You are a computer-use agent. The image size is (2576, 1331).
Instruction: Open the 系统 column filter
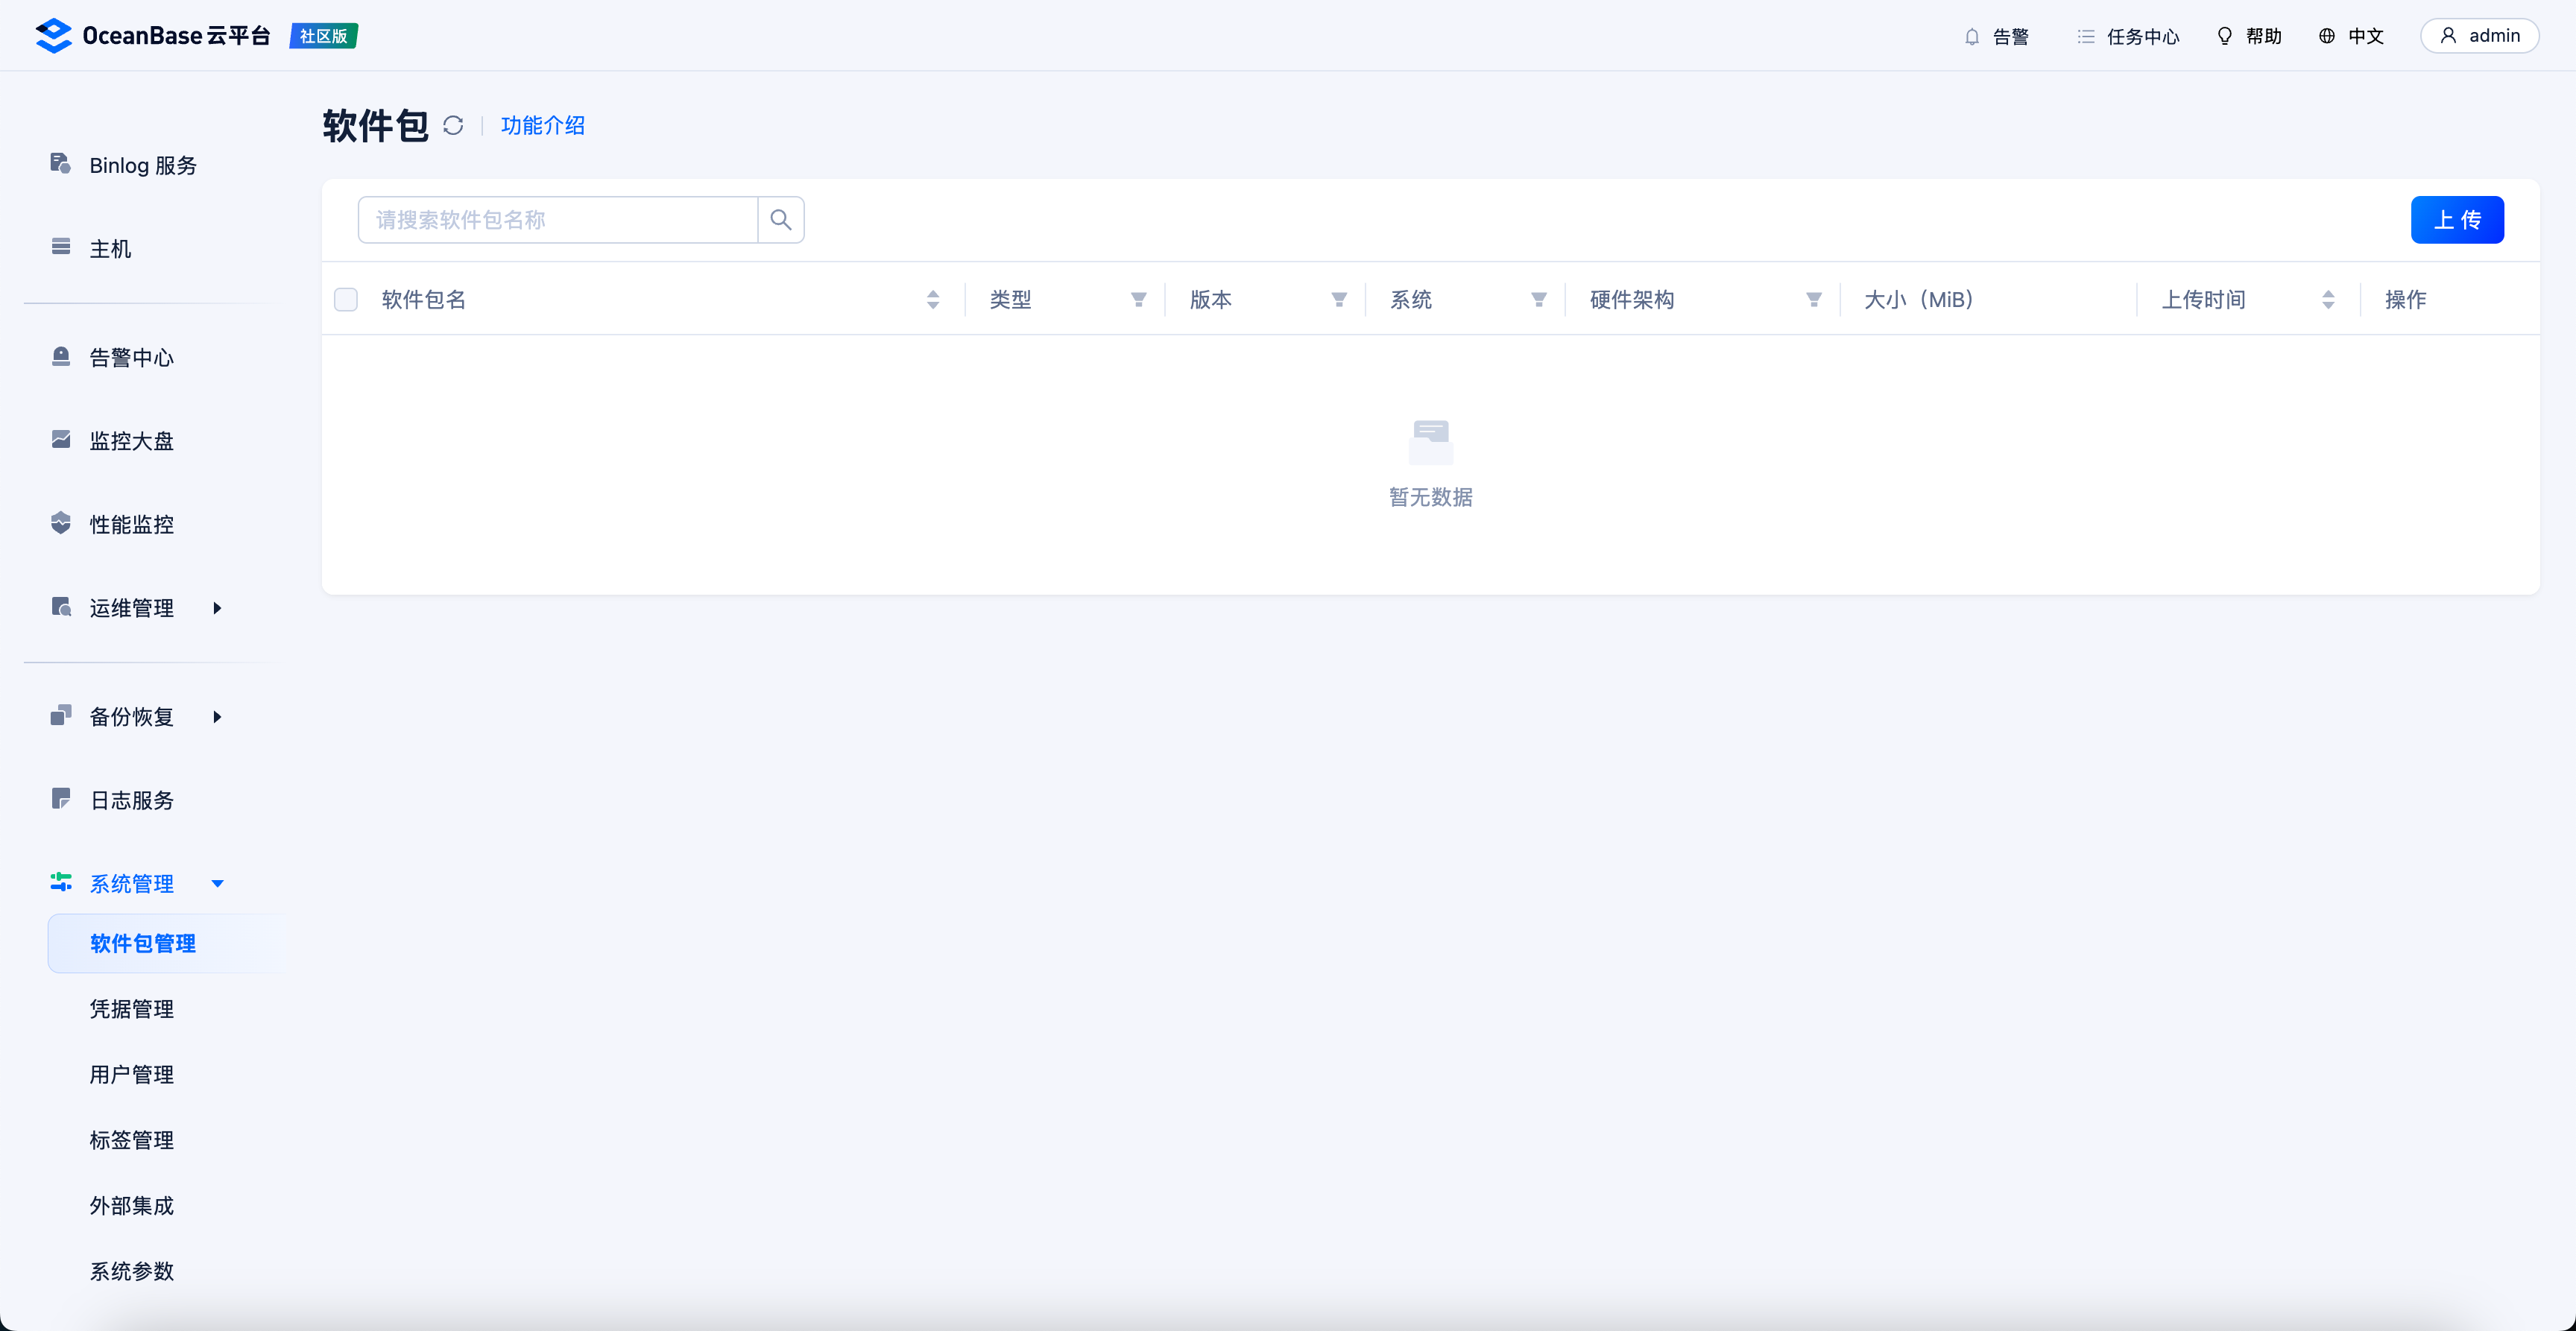coord(1539,299)
